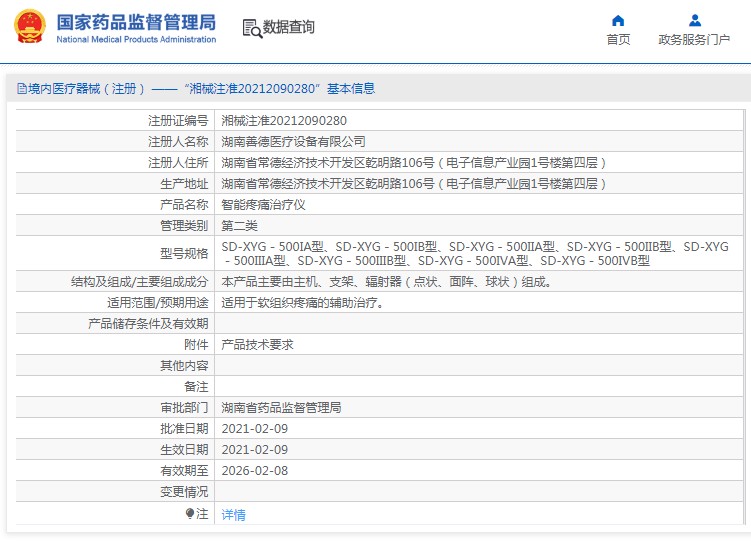Click the lightbulb icon beside 注
This screenshot has width=751, height=543.
[190, 514]
